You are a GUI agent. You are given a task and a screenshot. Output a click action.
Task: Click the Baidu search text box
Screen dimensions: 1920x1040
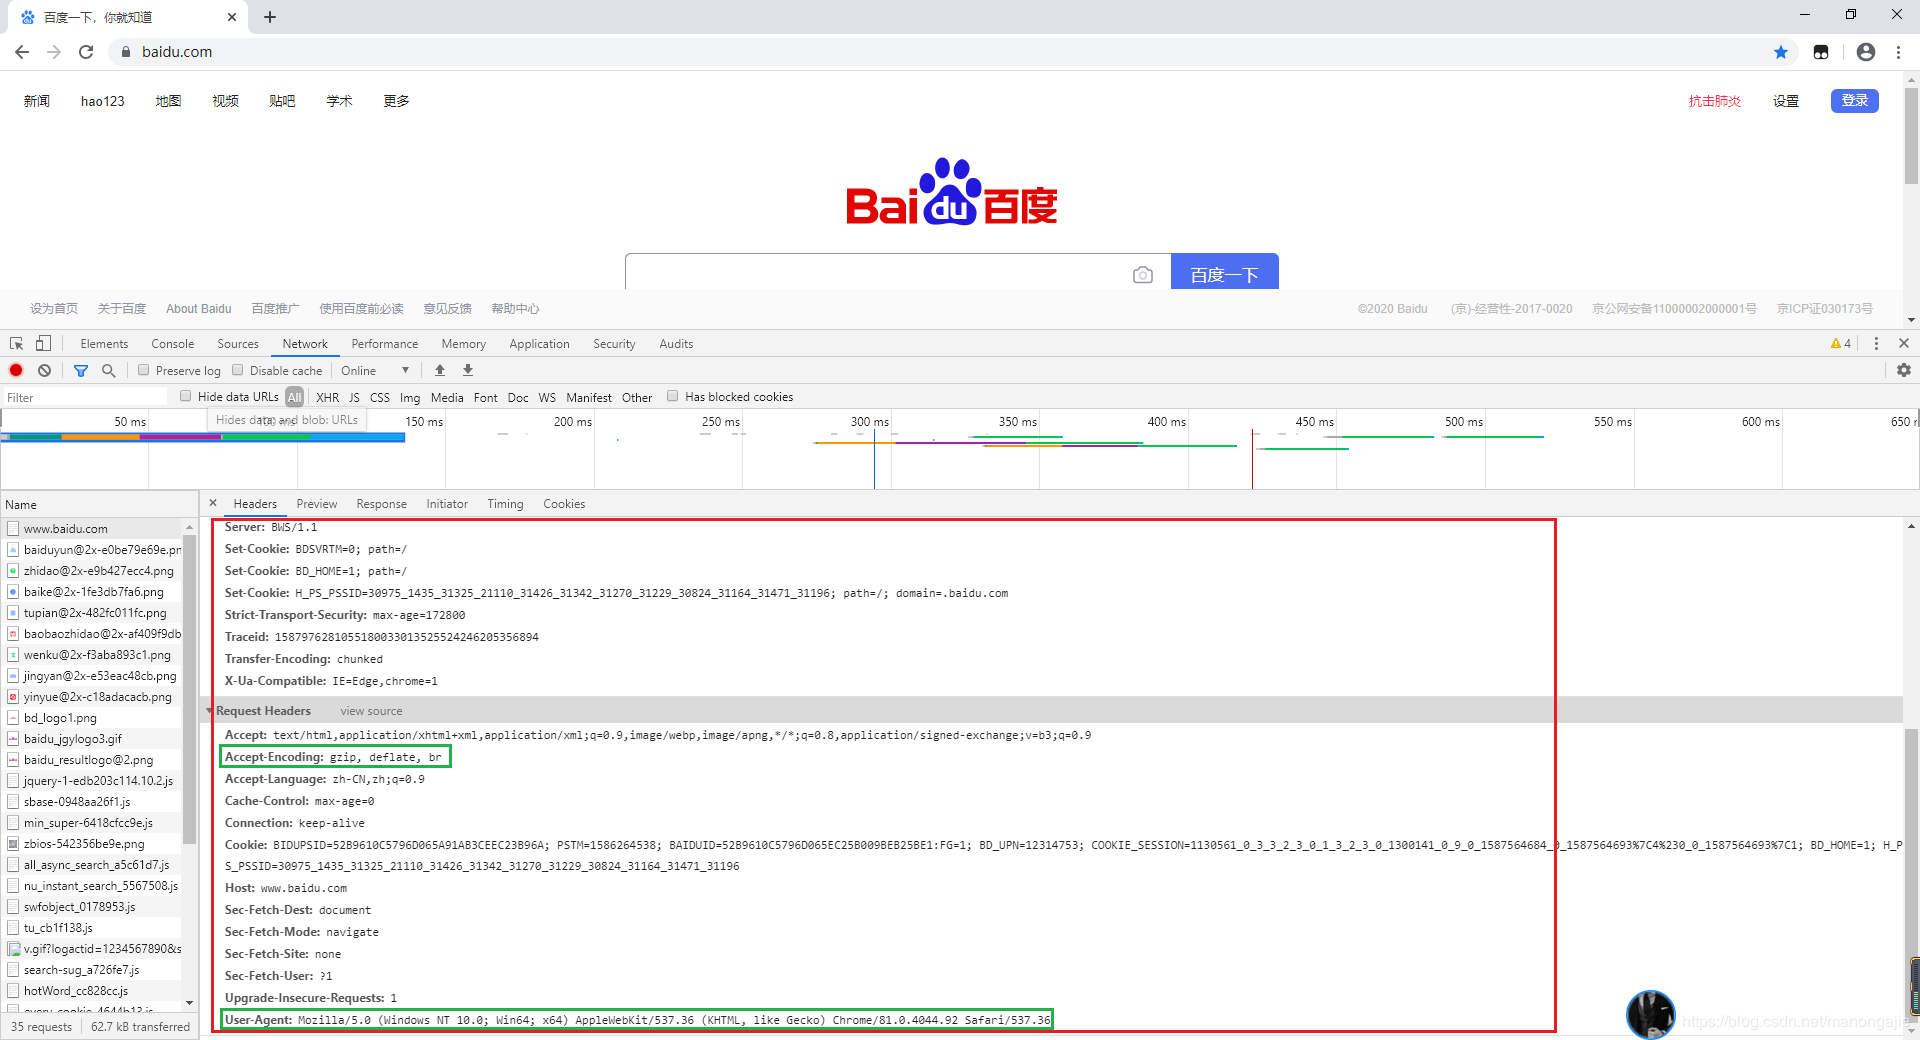coord(876,272)
